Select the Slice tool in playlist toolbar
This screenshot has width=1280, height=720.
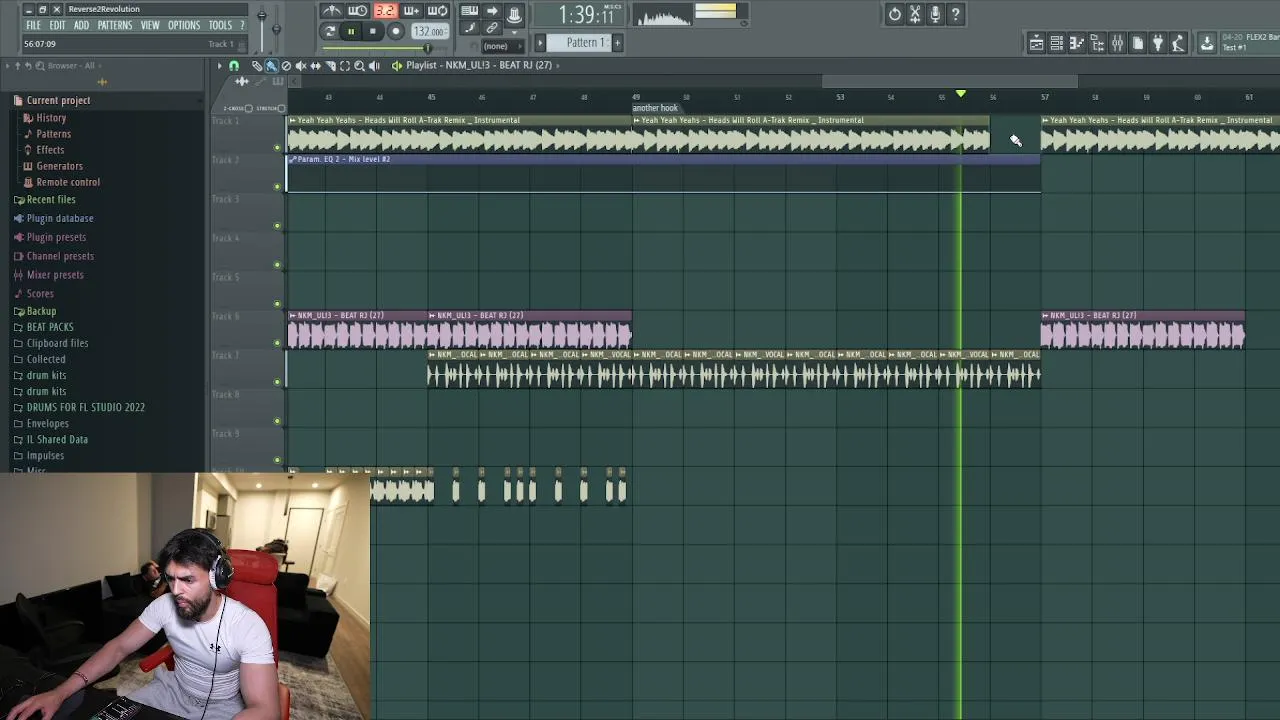pos(330,65)
